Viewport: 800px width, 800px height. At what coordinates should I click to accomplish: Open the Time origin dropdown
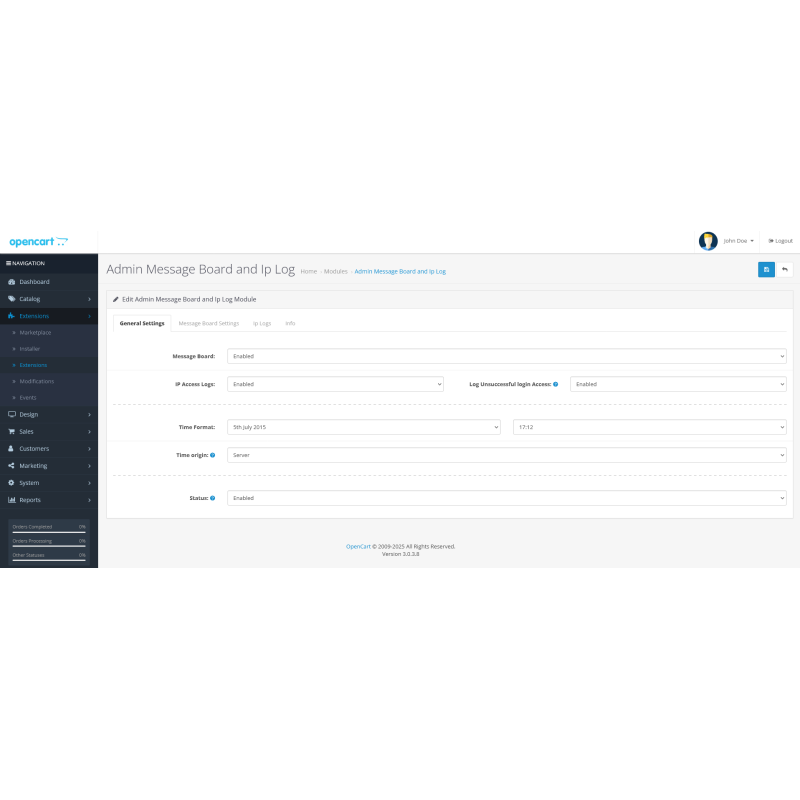pos(507,455)
